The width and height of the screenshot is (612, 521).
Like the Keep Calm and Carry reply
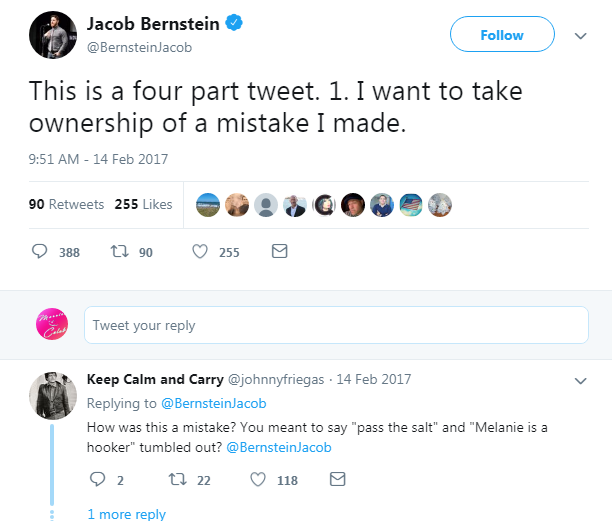(257, 480)
